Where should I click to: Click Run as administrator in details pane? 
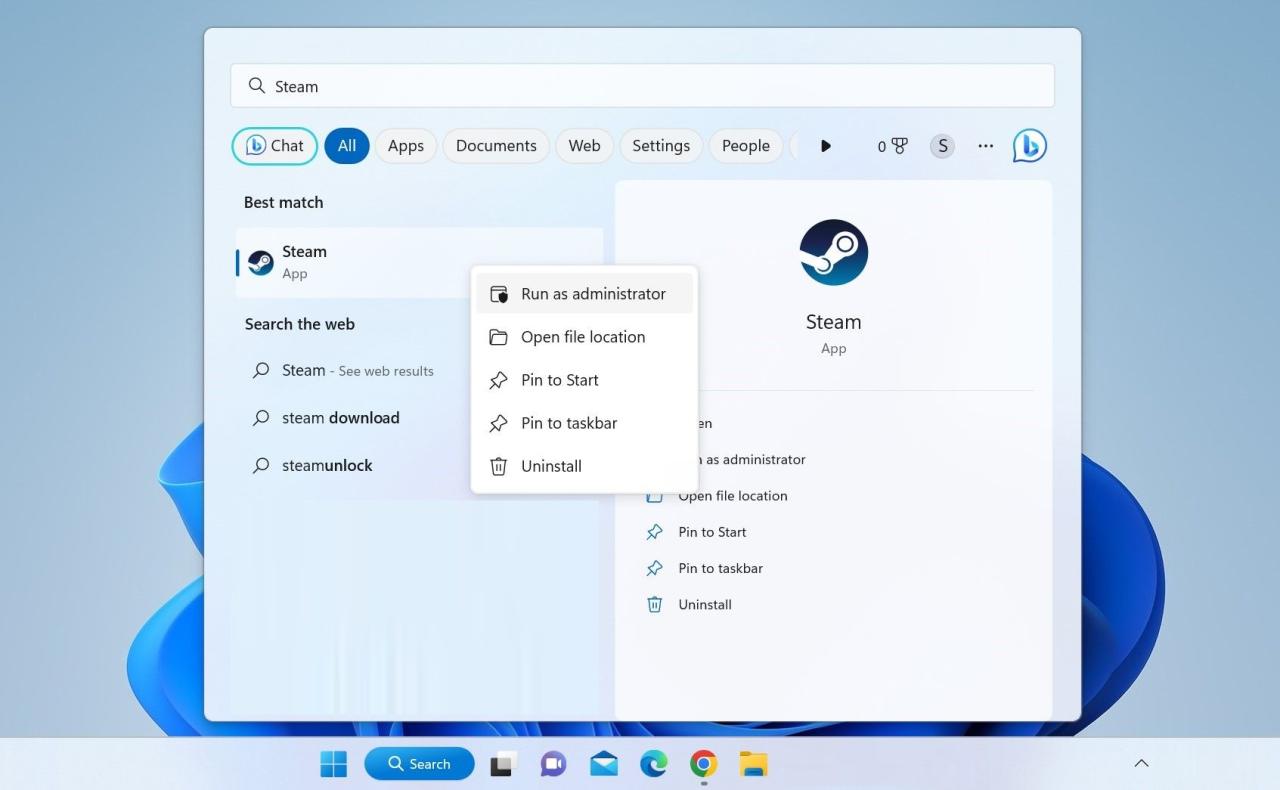click(752, 460)
